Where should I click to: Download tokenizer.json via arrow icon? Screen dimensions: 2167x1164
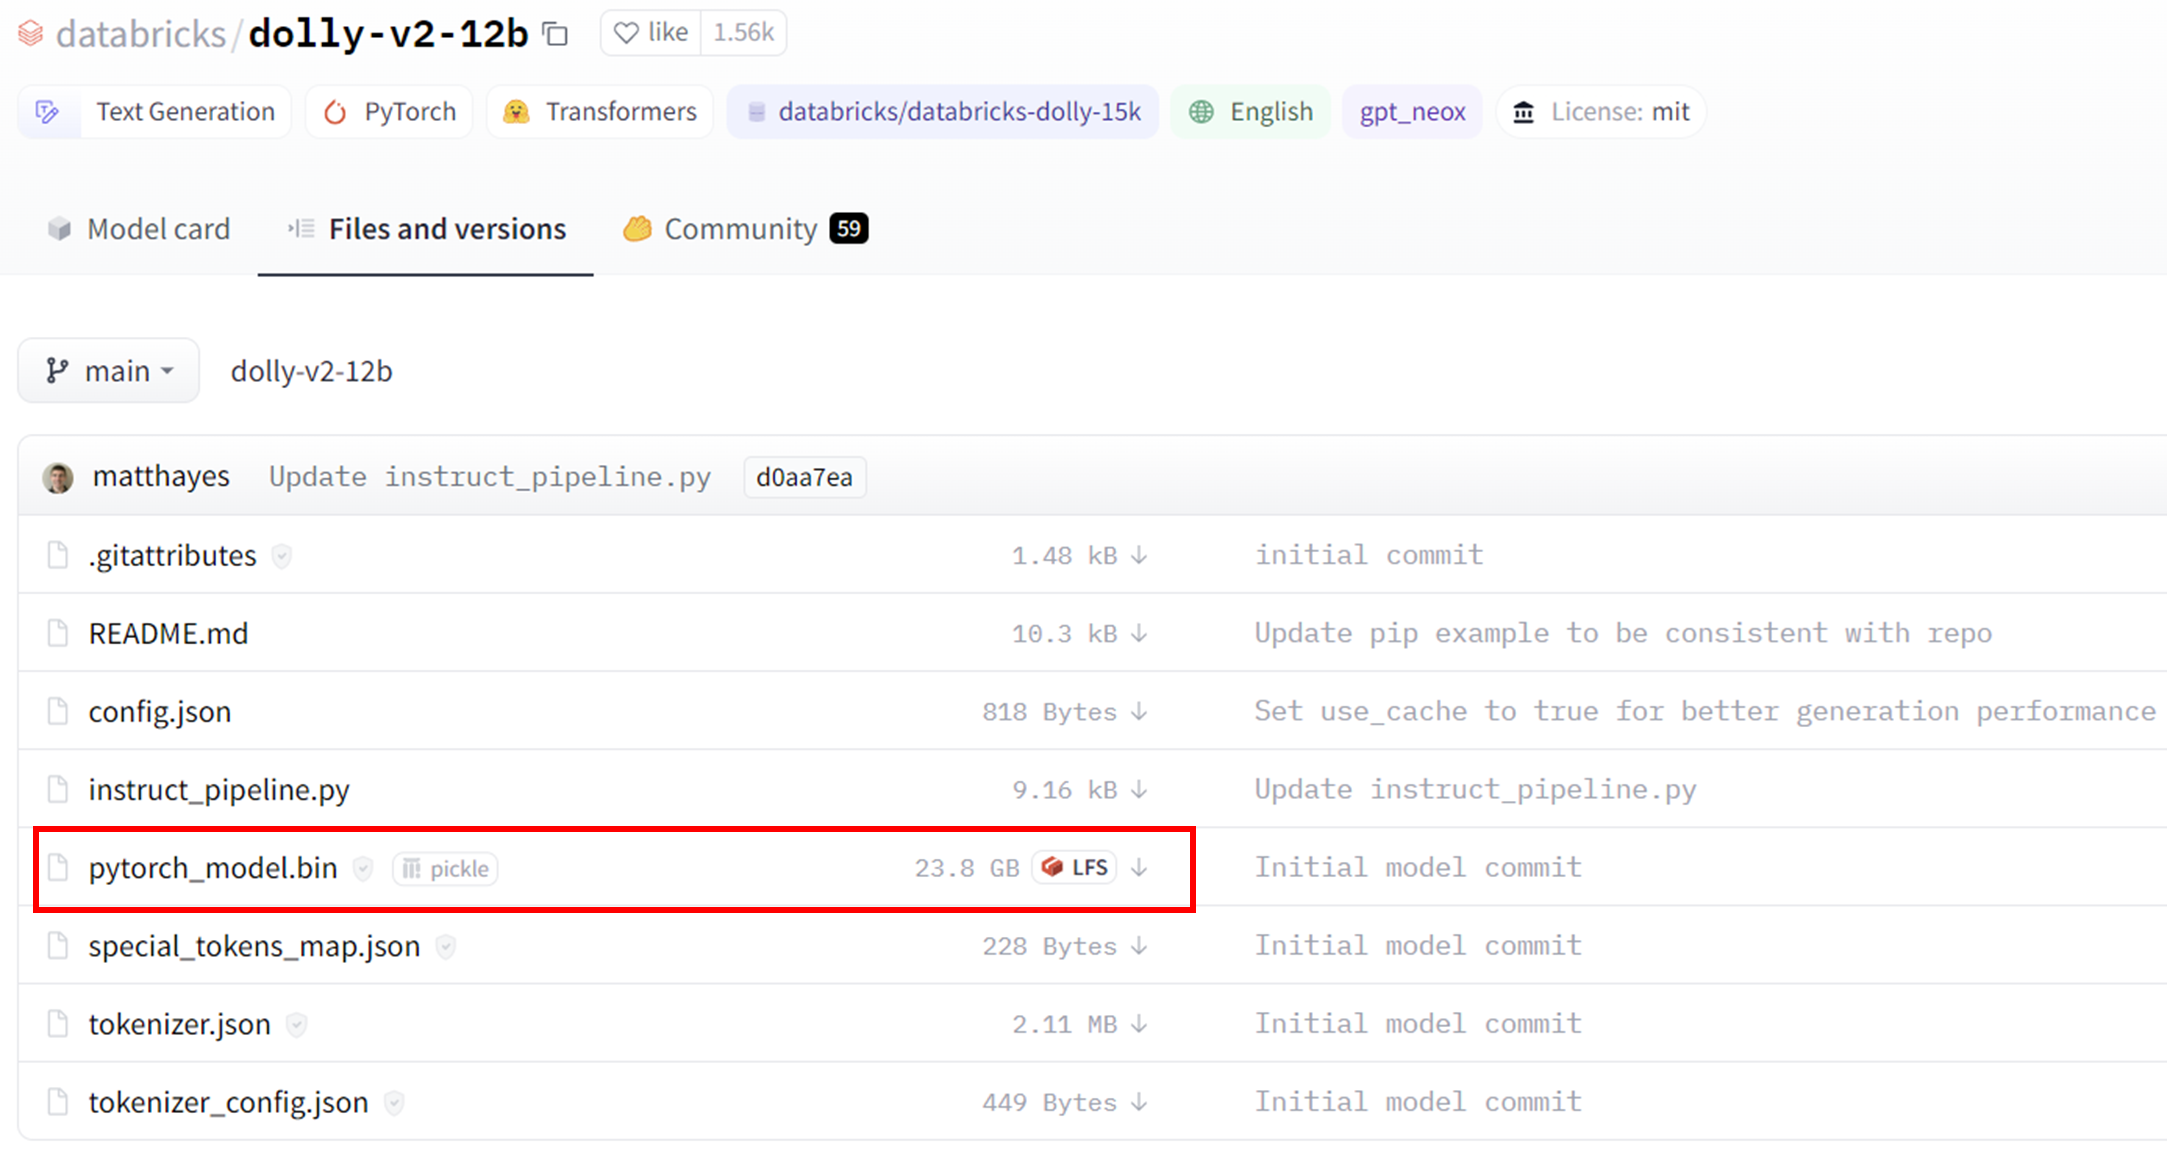point(1139,1024)
